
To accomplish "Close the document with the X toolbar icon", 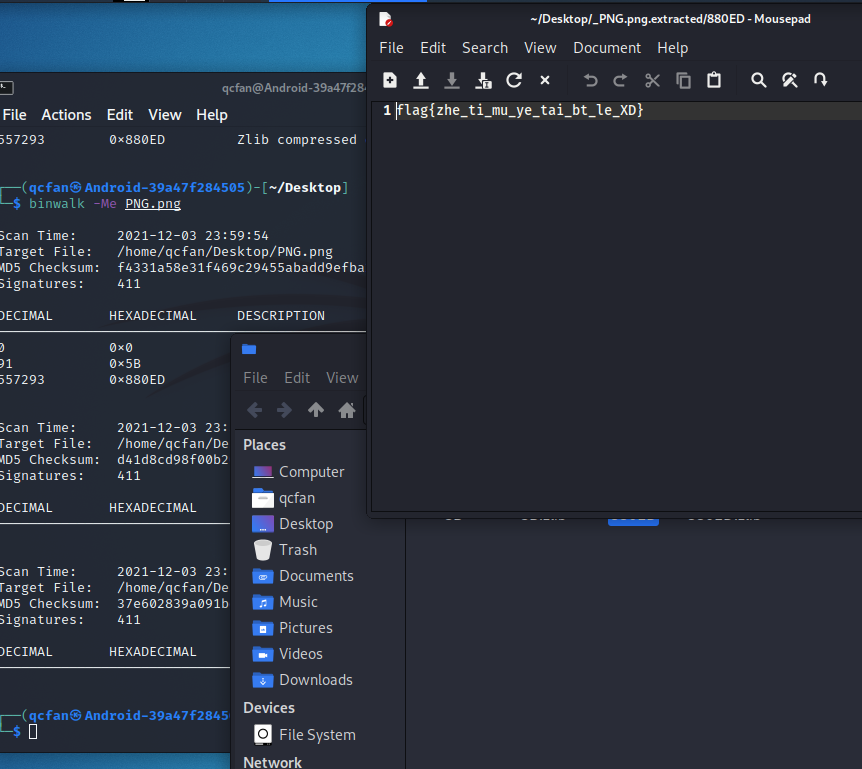I will tap(545, 80).
